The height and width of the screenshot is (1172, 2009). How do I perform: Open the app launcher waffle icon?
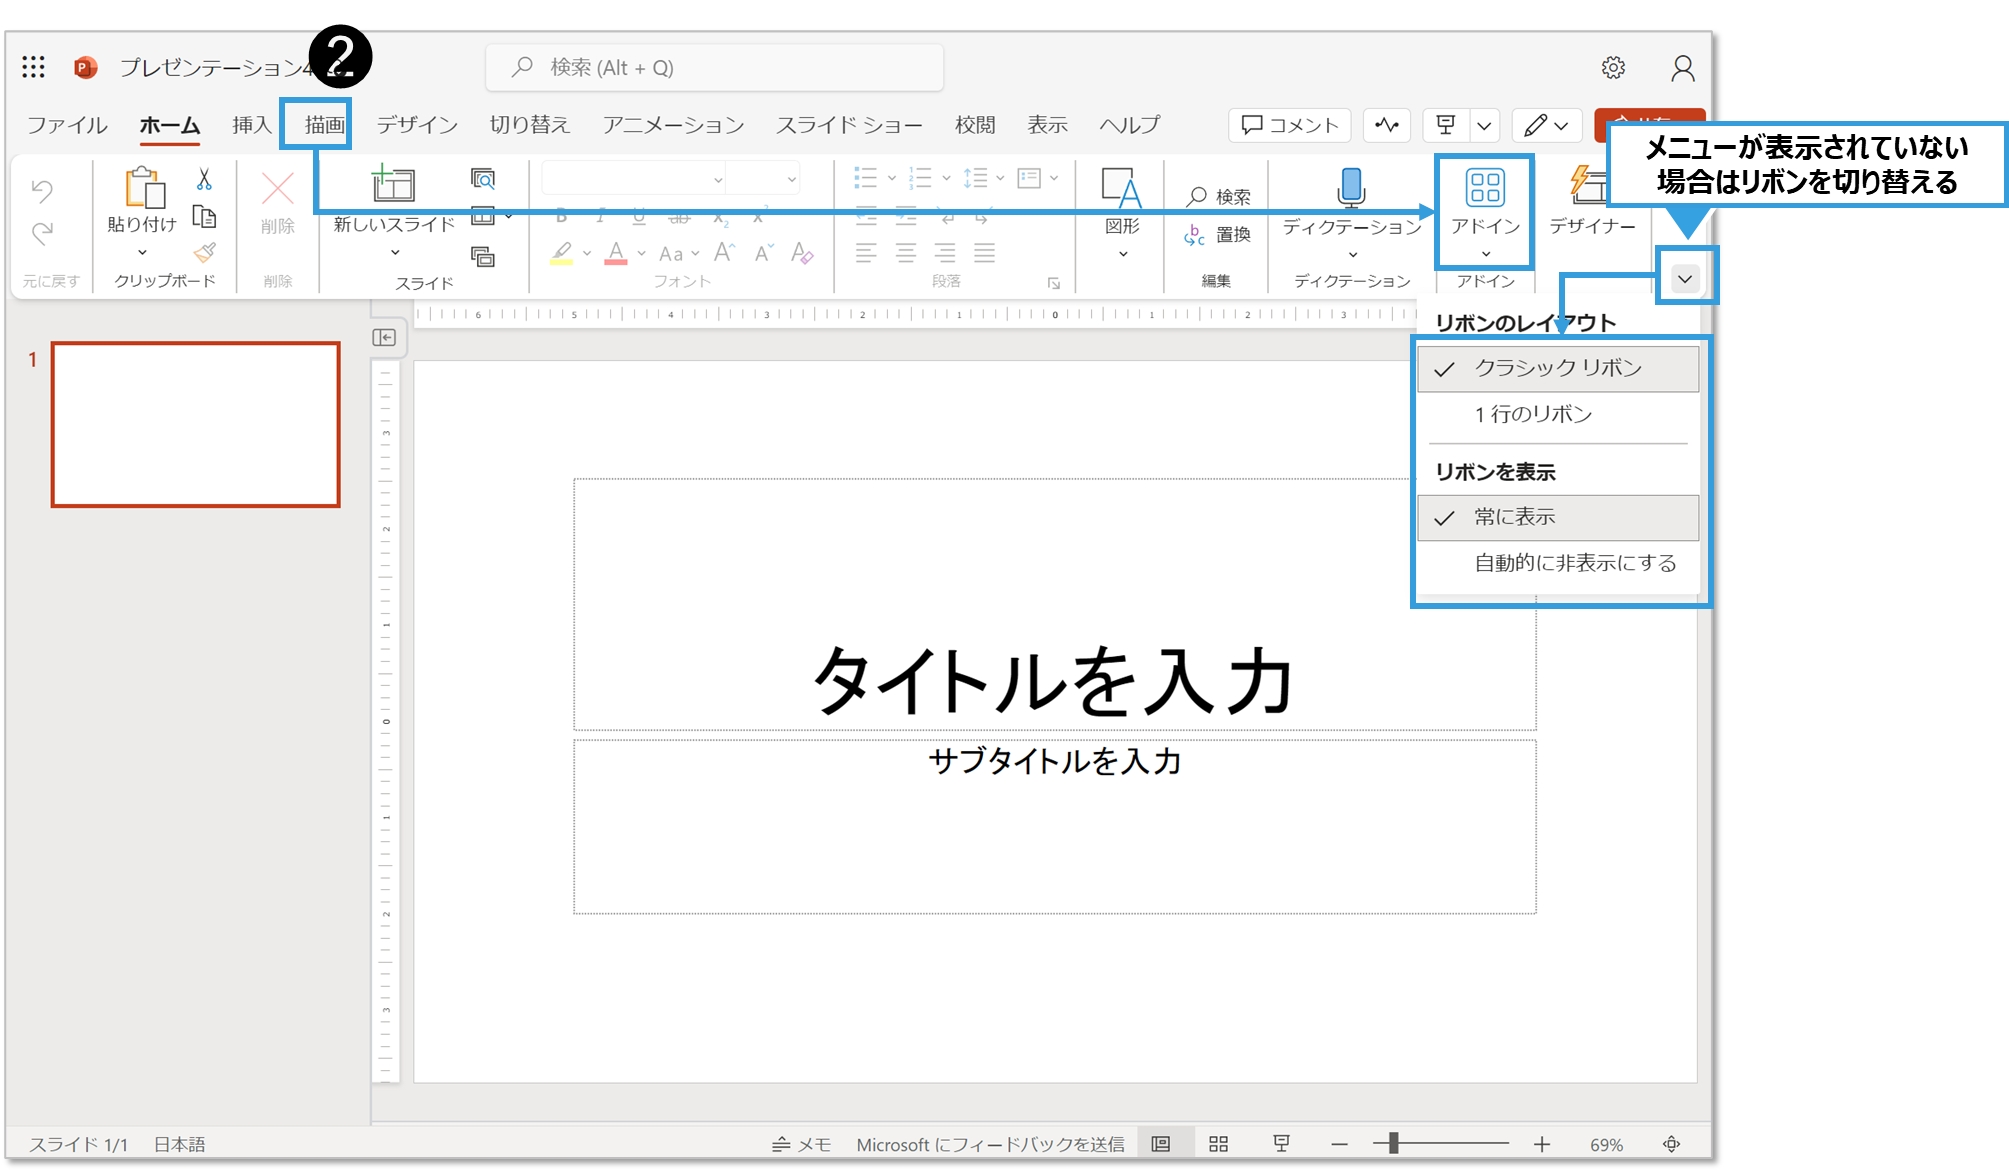33,67
